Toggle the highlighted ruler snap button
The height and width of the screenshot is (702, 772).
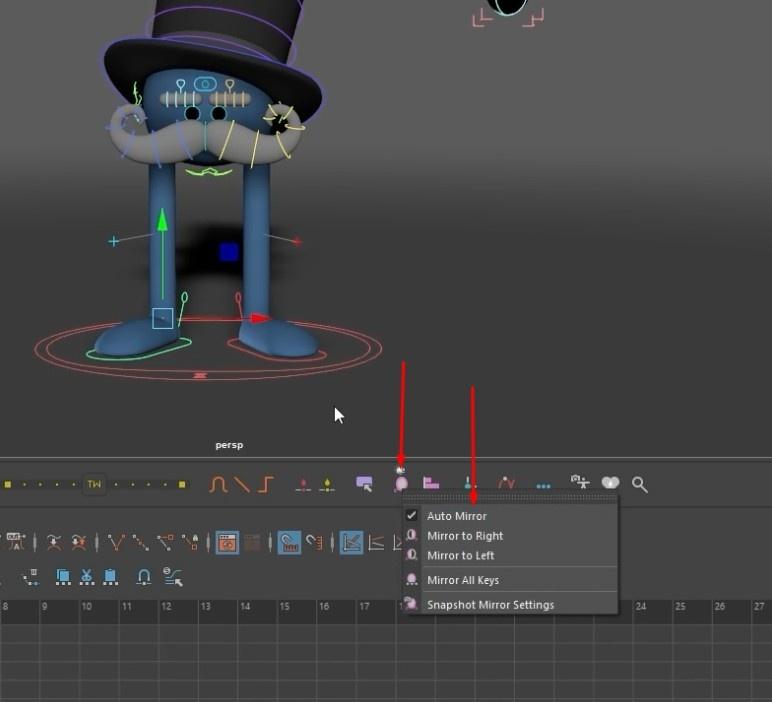pos(289,542)
